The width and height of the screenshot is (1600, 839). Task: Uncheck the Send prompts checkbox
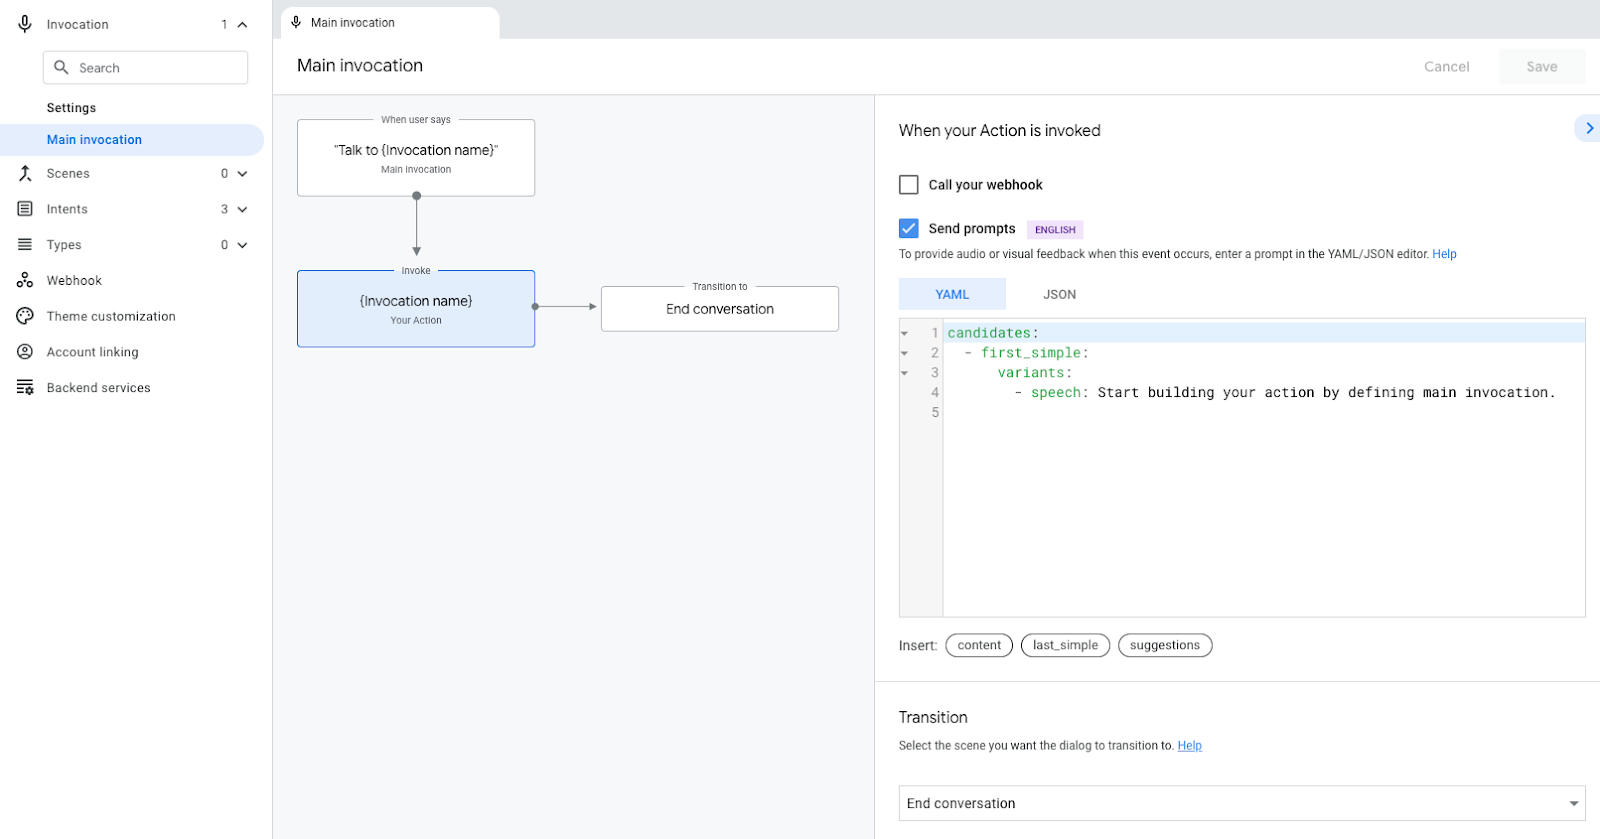pyautogui.click(x=909, y=229)
